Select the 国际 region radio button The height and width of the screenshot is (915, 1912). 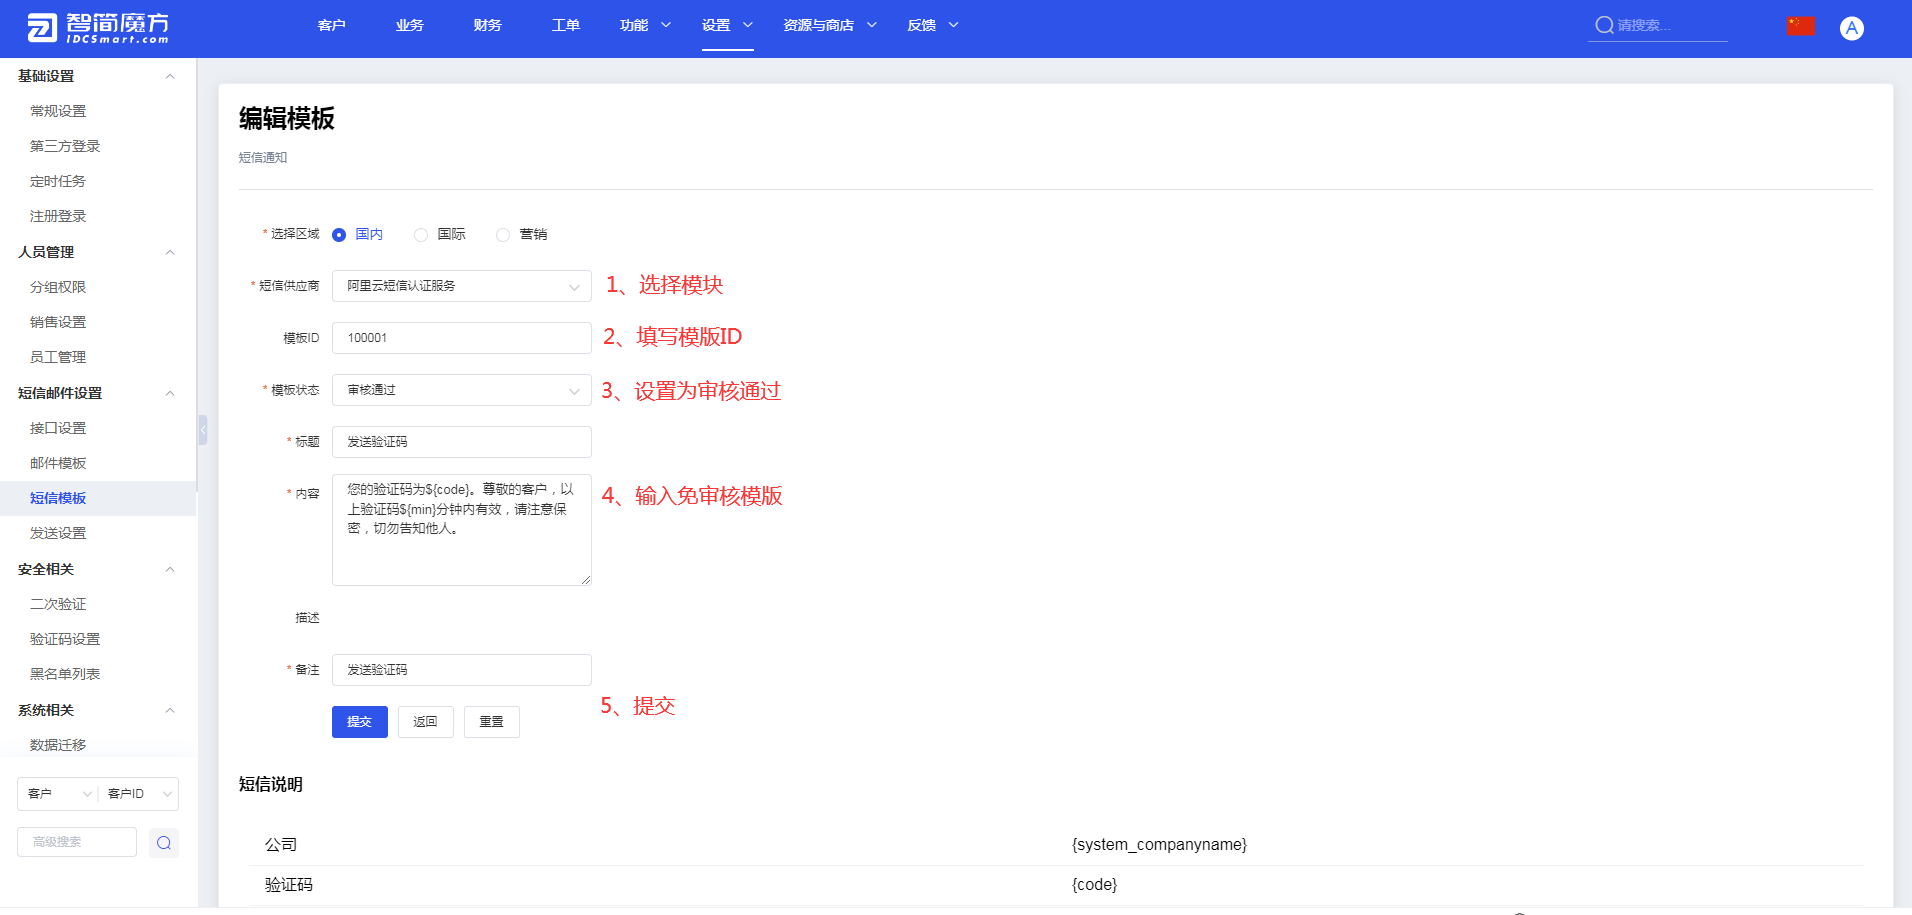421,235
